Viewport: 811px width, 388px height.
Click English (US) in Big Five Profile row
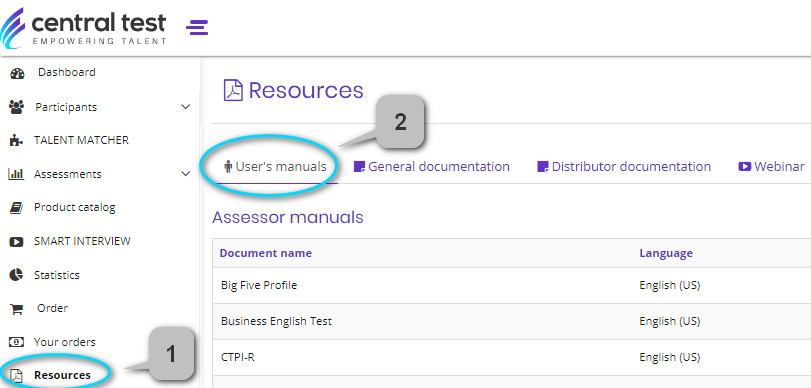coord(669,285)
